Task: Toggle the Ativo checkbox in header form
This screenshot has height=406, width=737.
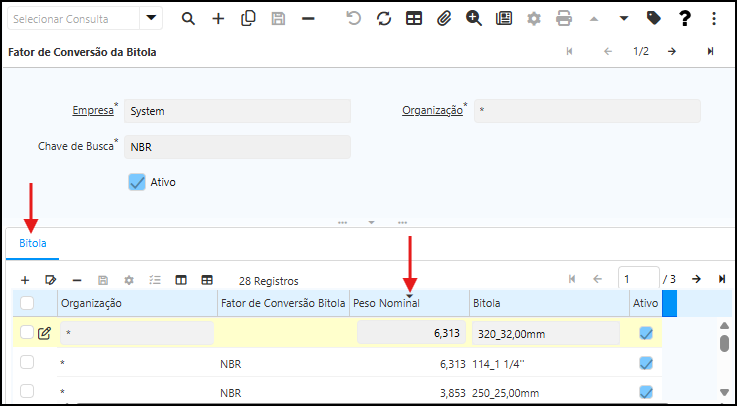Action: tap(137, 182)
